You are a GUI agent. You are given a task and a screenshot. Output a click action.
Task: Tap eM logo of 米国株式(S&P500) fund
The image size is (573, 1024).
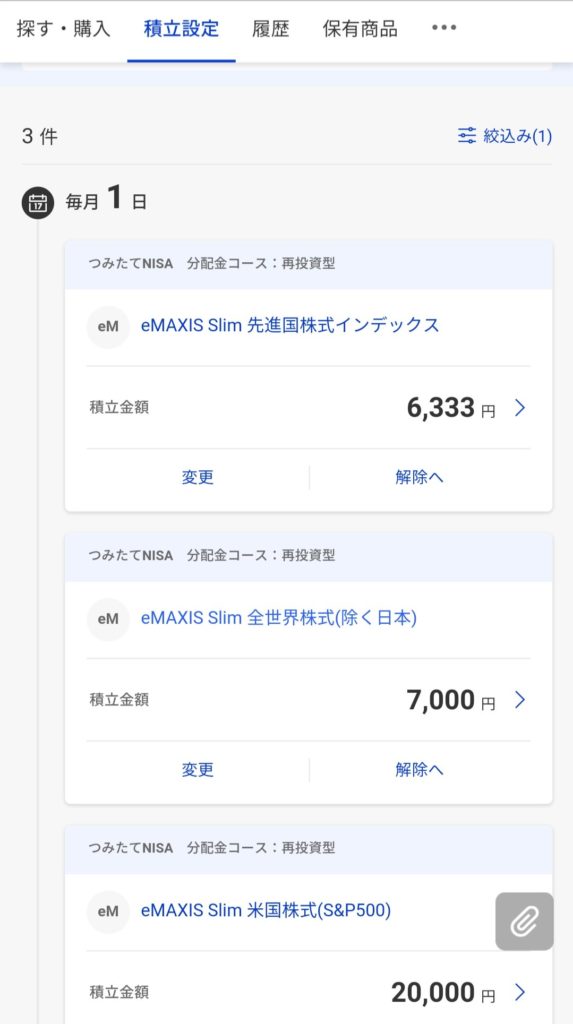(108, 911)
